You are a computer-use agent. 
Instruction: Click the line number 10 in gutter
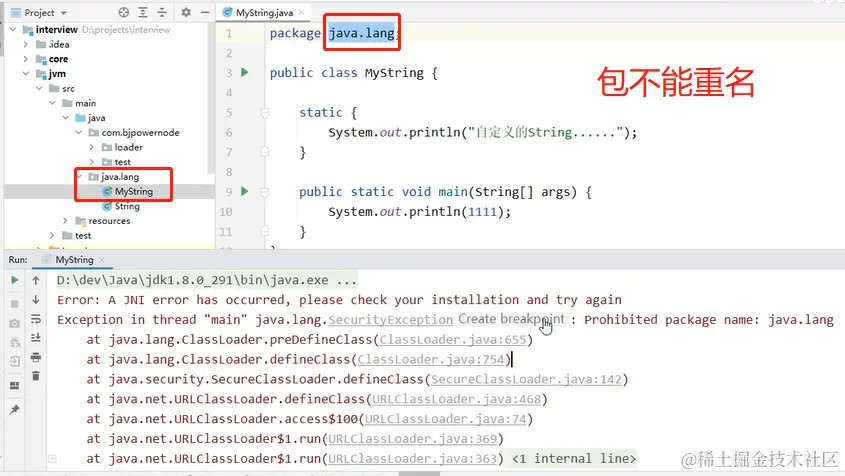pos(226,212)
